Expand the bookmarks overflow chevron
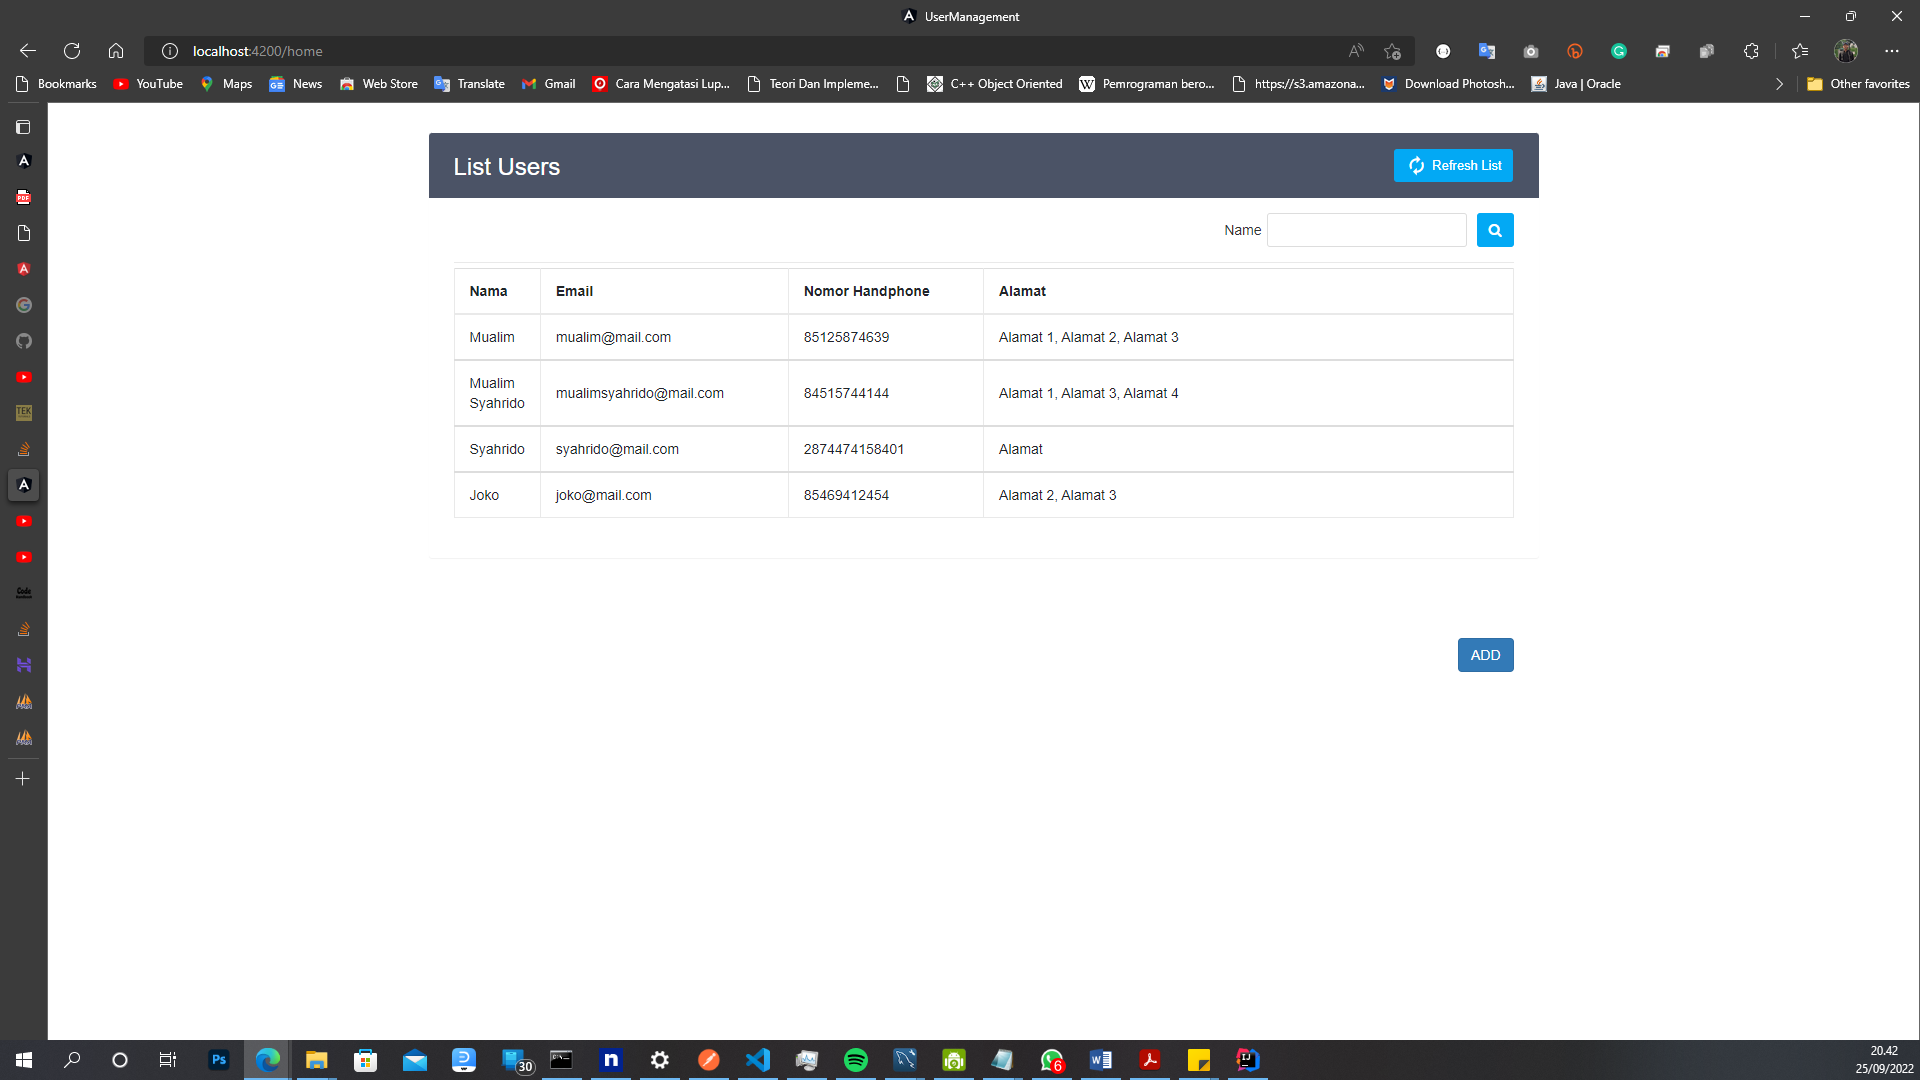Screen dimensions: 1920x1080 click(x=1779, y=84)
